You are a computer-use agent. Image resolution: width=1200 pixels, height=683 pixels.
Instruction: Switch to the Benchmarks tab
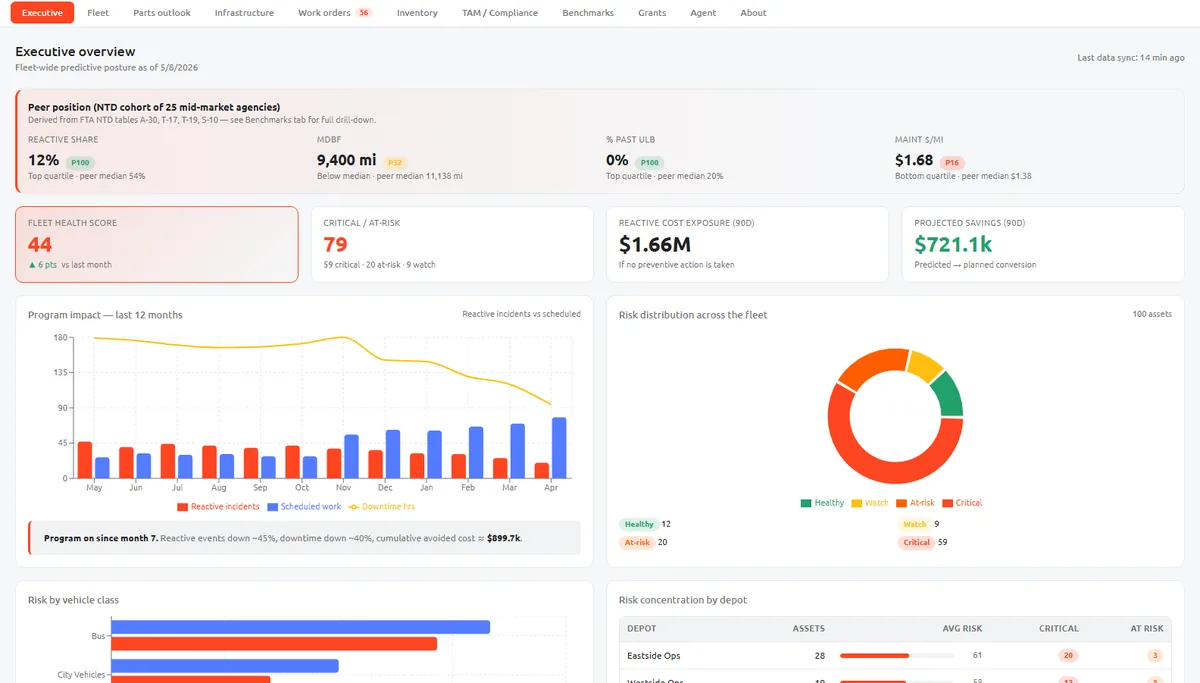(588, 13)
